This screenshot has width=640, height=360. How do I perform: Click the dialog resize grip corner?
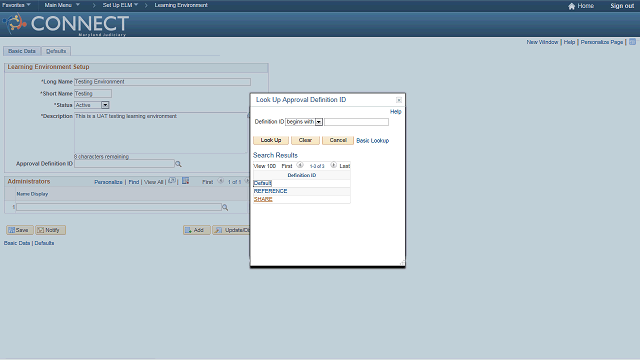402,263
